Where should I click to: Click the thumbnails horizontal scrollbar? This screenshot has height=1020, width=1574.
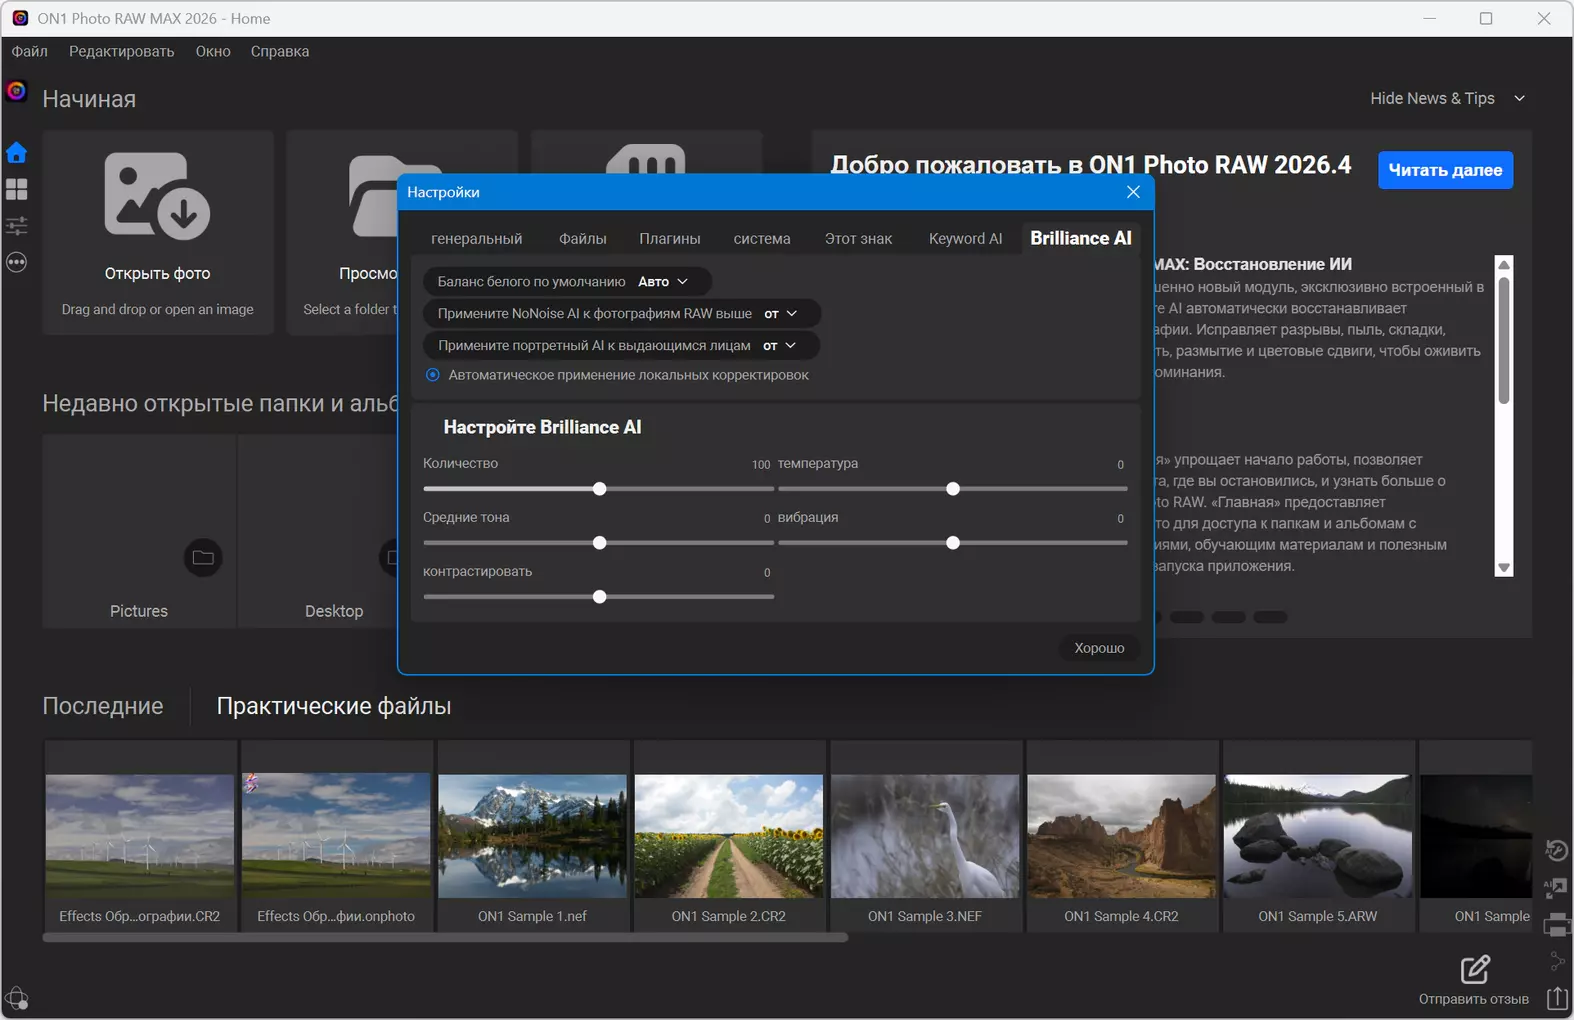445,938
